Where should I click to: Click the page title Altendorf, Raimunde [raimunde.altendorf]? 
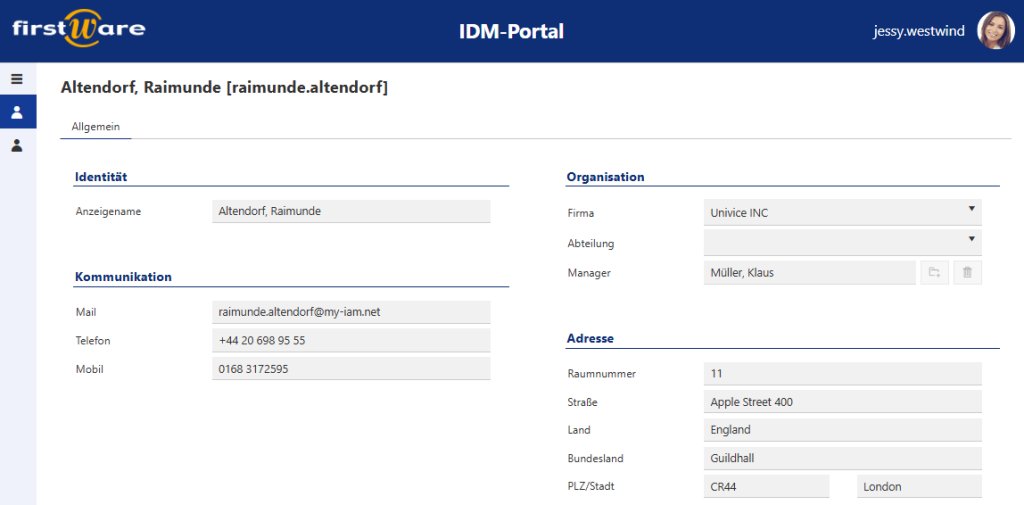pyautogui.click(x=224, y=88)
